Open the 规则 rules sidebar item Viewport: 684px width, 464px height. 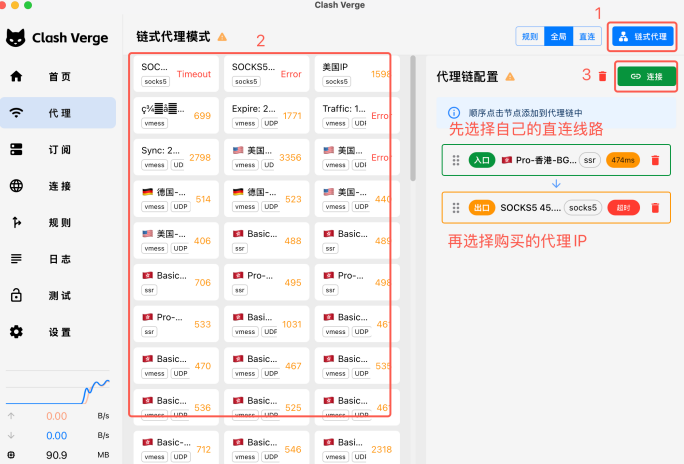(58, 222)
